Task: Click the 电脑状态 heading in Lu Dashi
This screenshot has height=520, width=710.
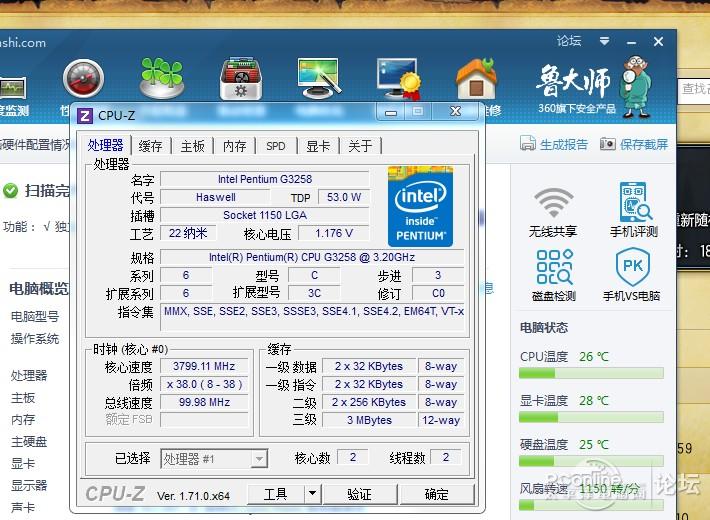Action: click(x=543, y=327)
